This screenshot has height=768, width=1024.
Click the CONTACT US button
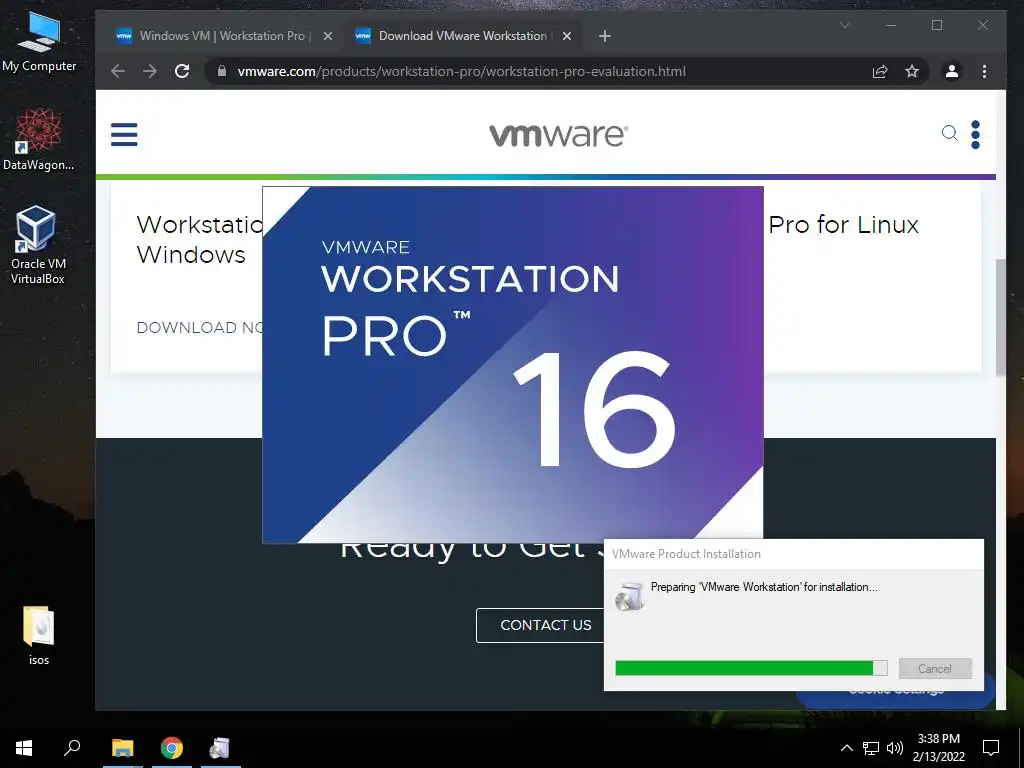click(x=541, y=625)
